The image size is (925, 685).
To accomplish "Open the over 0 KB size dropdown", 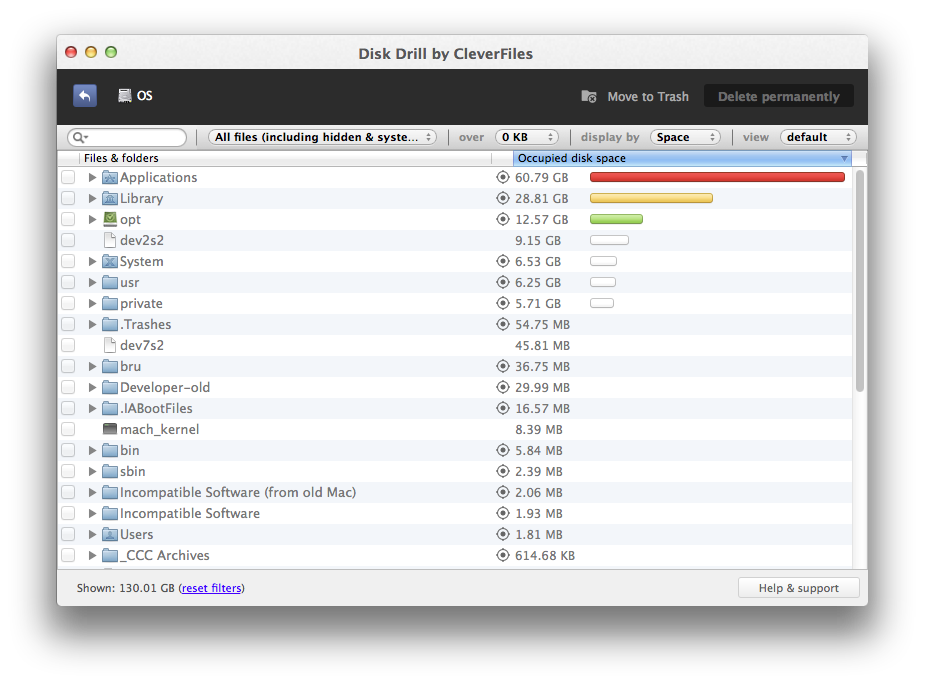I will click(x=526, y=137).
